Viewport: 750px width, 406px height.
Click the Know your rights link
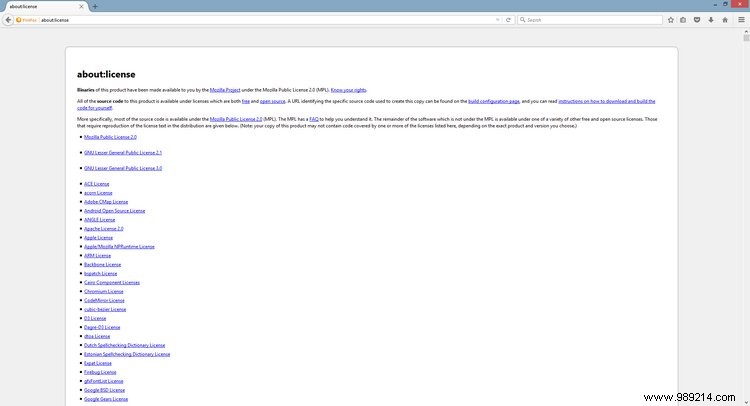pos(349,89)
